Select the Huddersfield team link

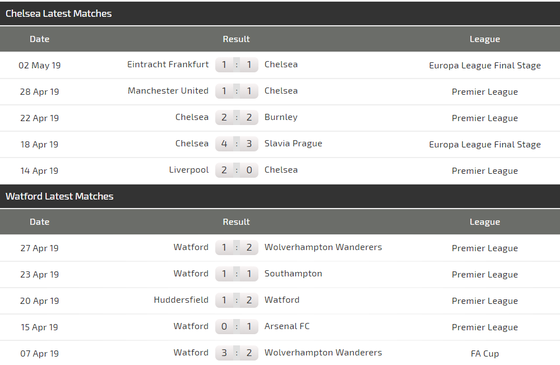pos(181,300)
